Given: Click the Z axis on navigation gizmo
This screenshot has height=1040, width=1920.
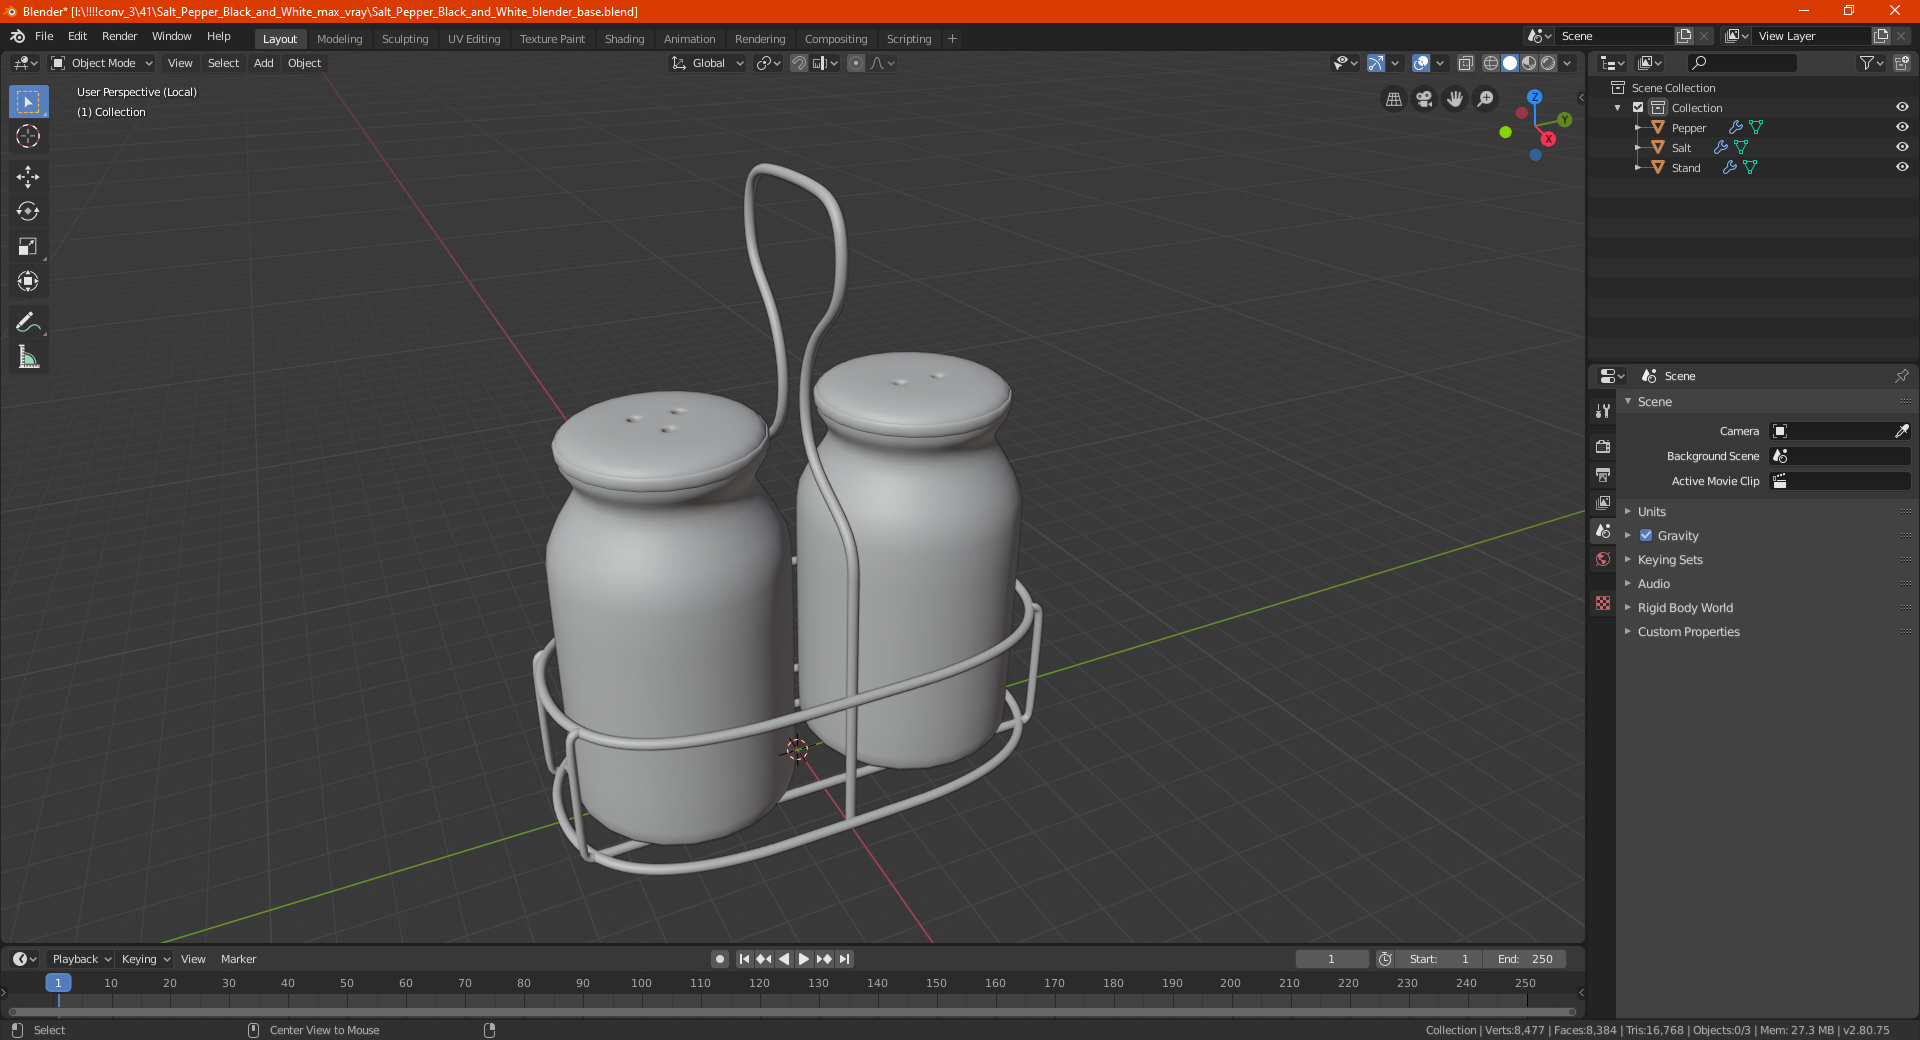Looking at the screenshot, I should pyautogui.click(x=1534, y=97).
